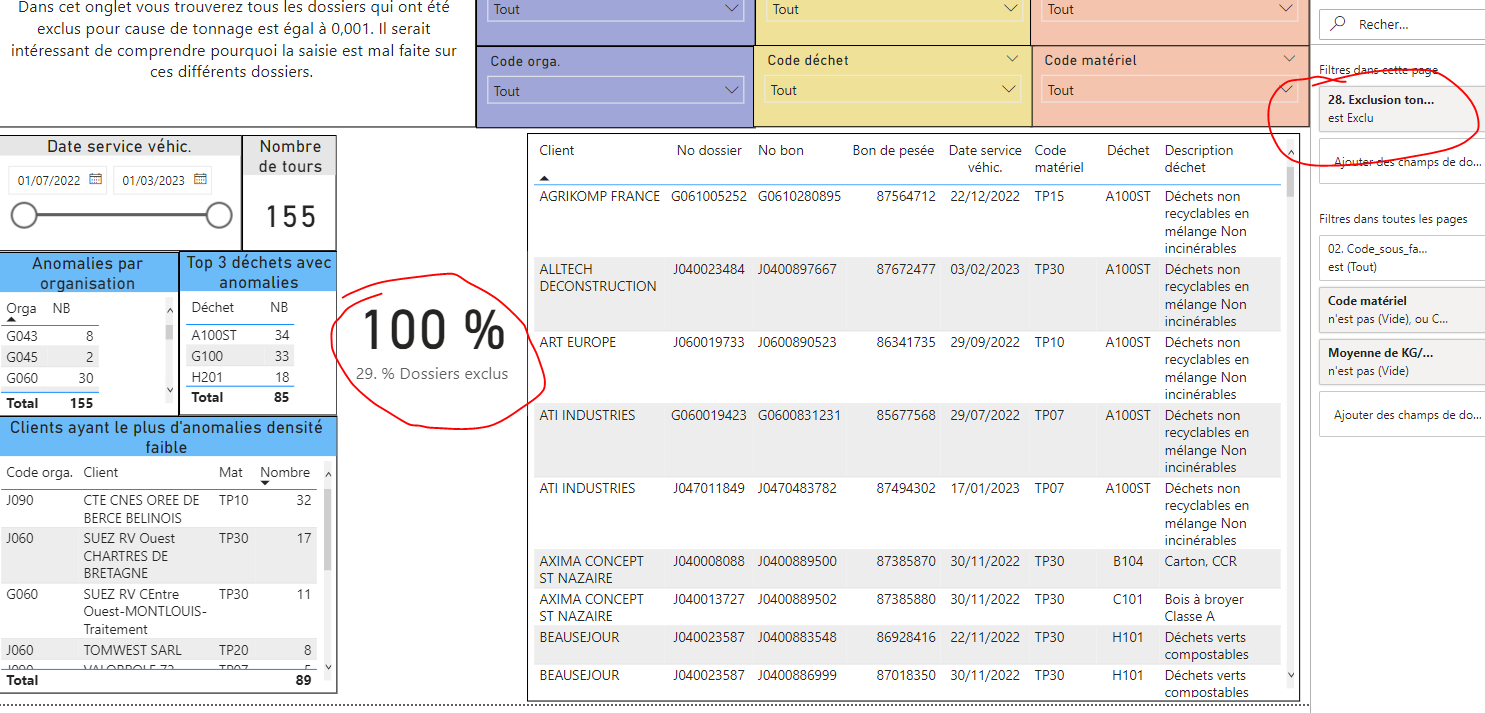Click 'Description déchet' column header
This screenshot has width=1485, height=713.
coord(1199,159)
